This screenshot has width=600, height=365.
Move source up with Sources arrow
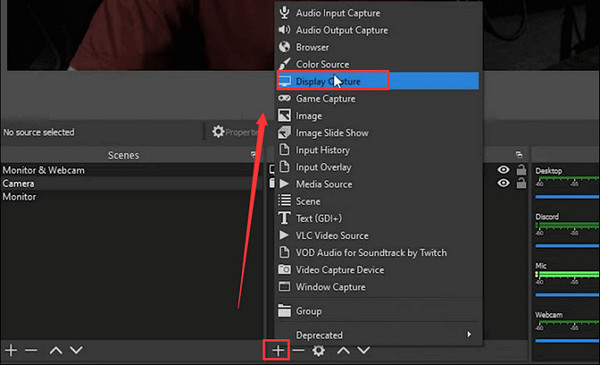point(343,350)
